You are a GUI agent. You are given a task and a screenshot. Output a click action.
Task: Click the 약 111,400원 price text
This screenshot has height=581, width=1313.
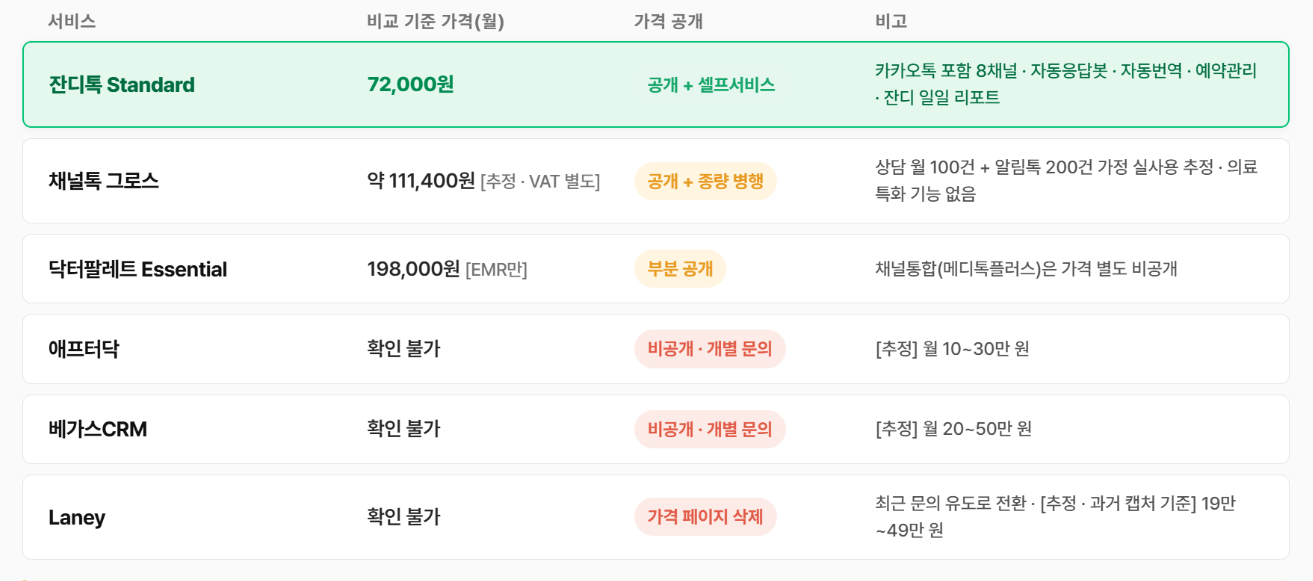click(x=421, y=181)
